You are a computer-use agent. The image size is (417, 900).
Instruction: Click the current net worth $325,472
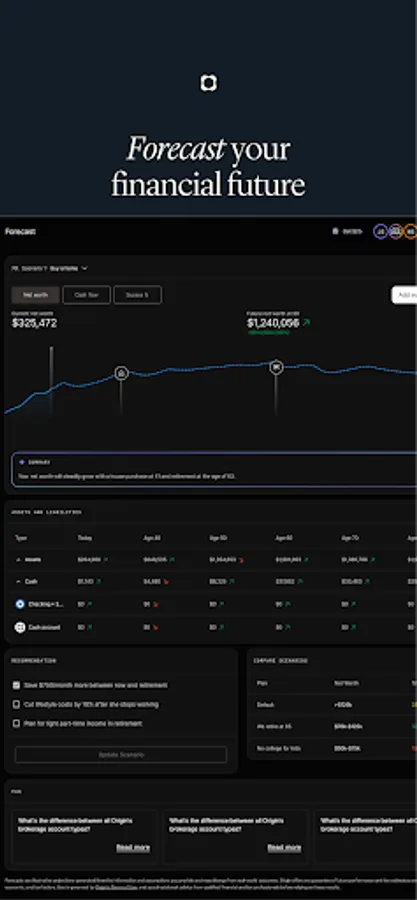click(x=34, y=323)
